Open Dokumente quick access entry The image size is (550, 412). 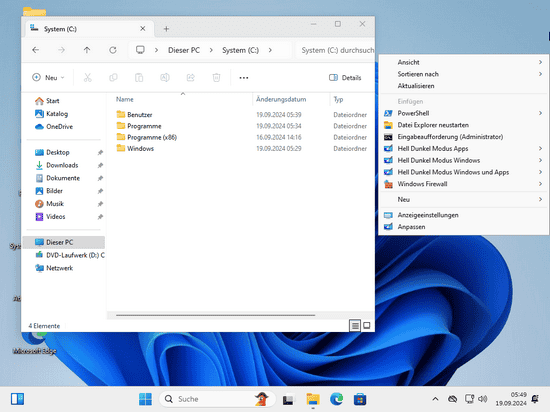[x=63, y=178]
